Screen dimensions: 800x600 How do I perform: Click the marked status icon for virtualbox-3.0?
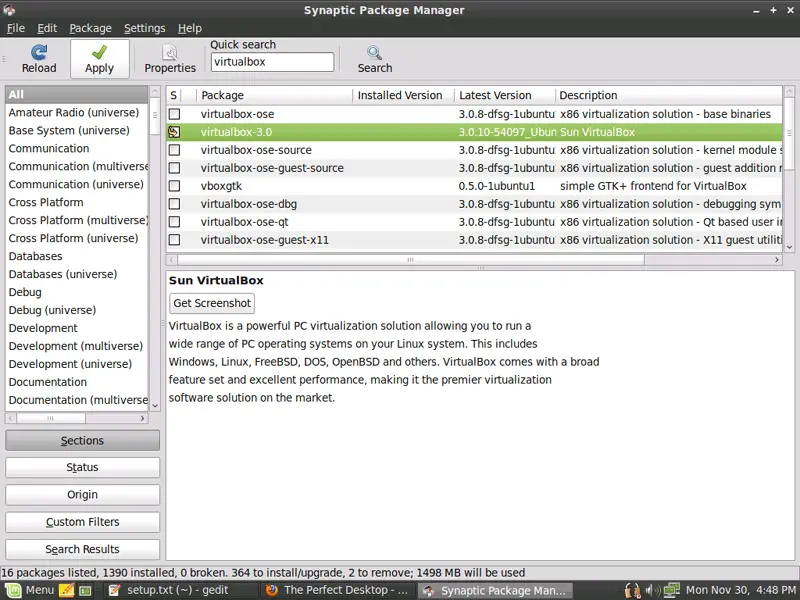point(174,132)
